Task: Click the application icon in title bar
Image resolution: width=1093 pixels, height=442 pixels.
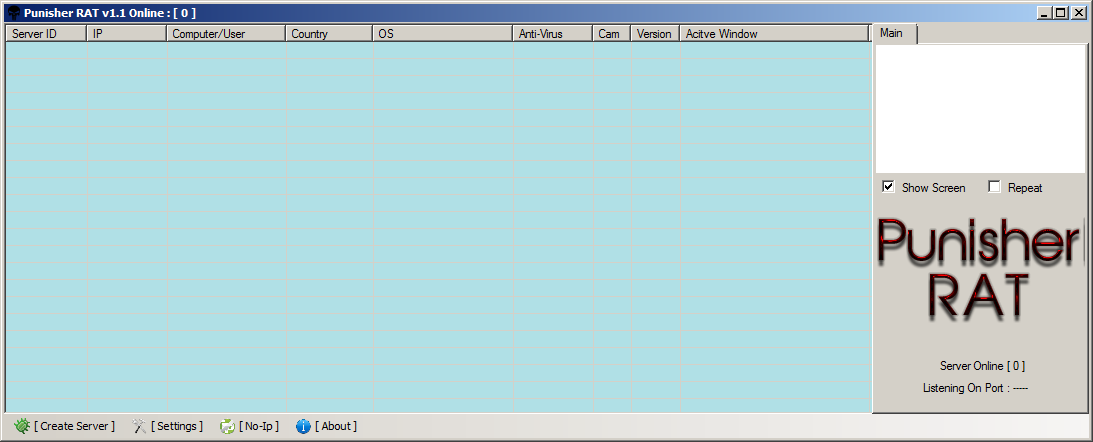Action: pos(13,12)
